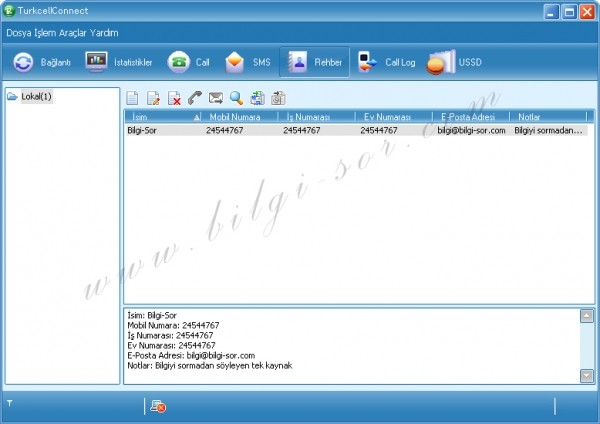Click the 'T' status bar text

pyautogui.click(x=10, y=403)
